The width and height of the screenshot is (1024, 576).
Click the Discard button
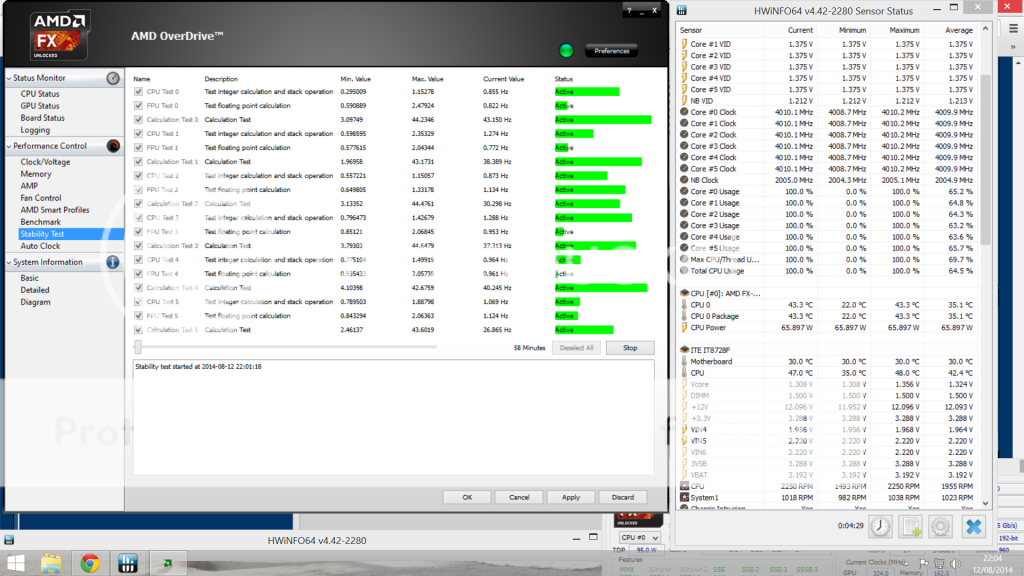pyautogui.click(x=623, y=497)
